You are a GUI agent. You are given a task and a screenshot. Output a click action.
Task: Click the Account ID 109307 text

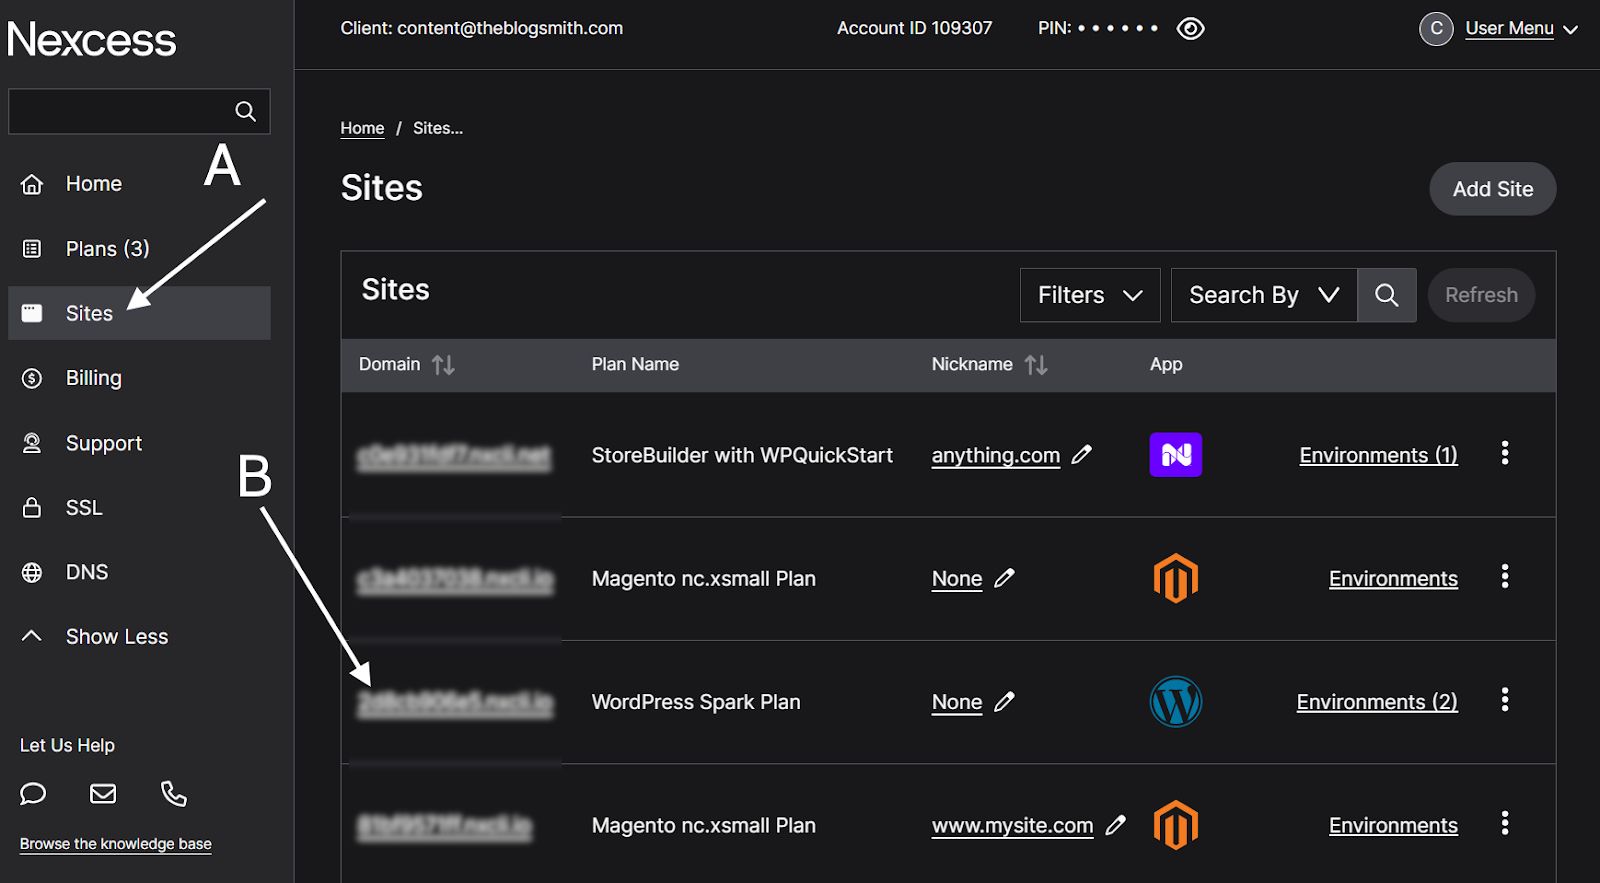click(914, 29)
